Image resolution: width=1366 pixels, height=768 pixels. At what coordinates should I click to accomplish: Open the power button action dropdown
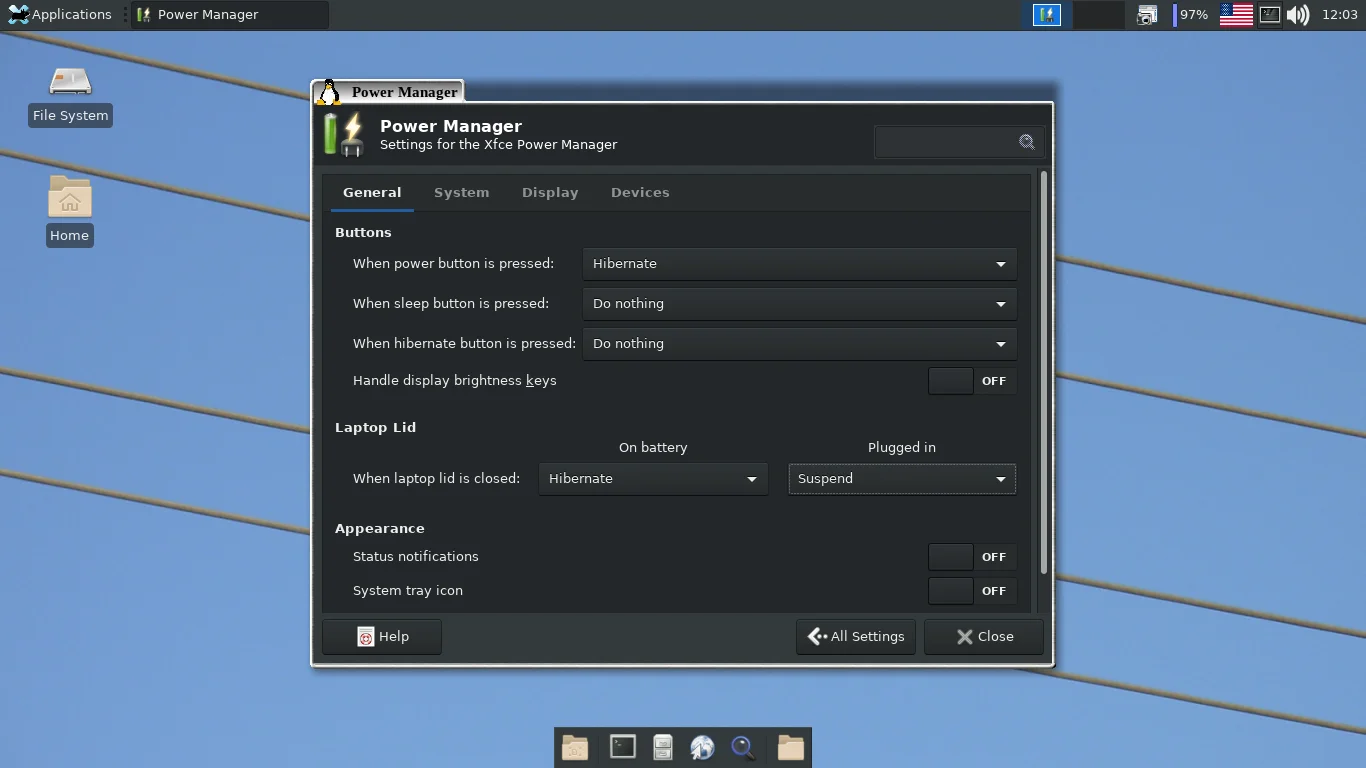799,264
